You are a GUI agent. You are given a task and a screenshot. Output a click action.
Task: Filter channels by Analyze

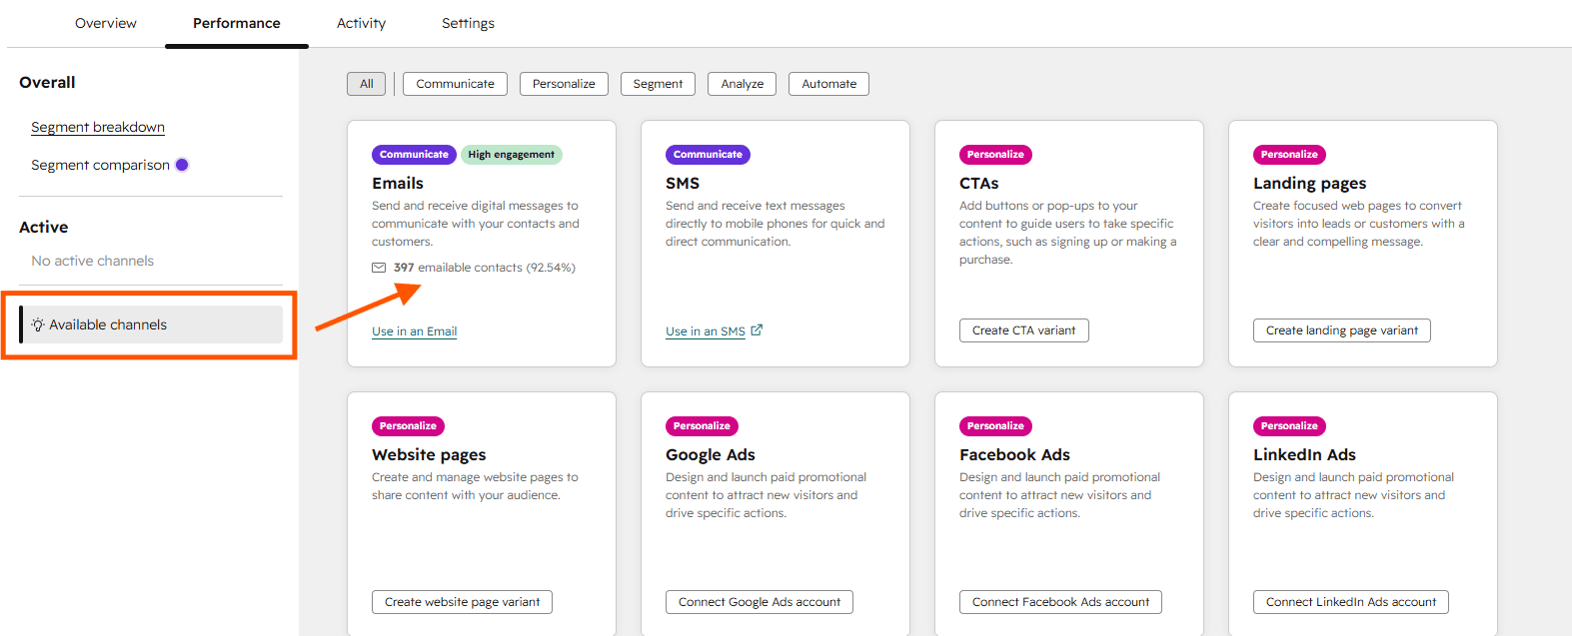(742, 84)
